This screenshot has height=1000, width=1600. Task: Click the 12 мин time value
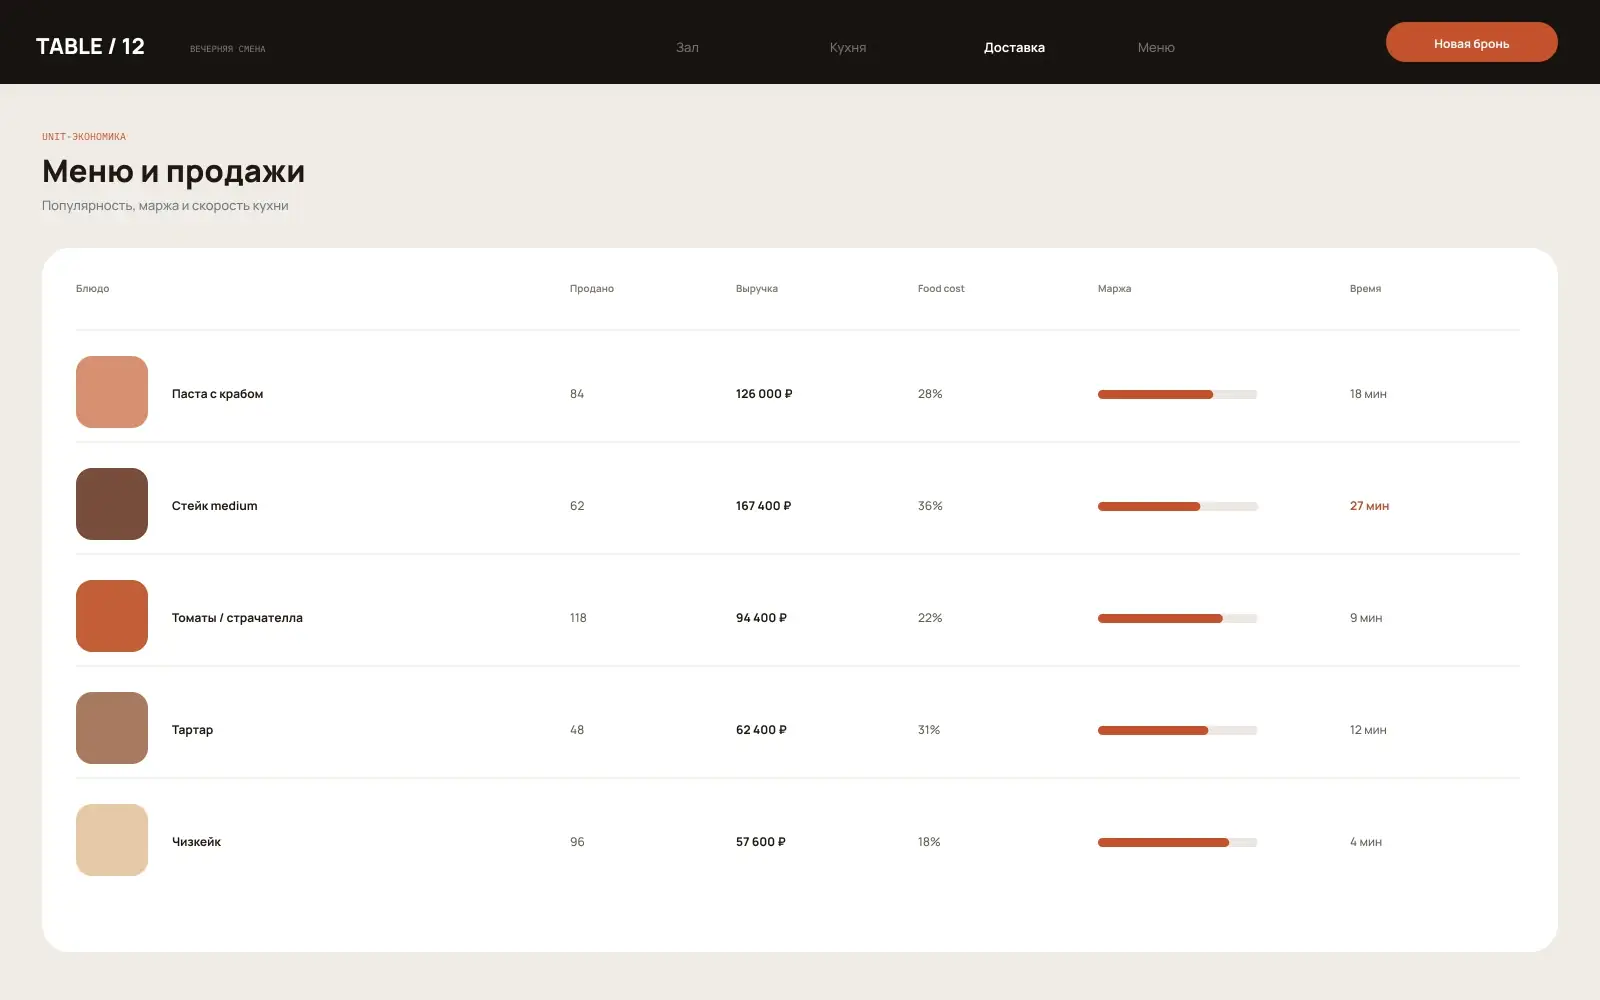[1368, 730]
